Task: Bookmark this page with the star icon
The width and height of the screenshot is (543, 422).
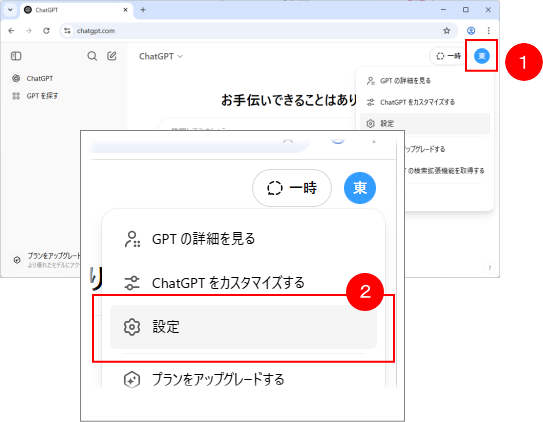Action: (x=447, y=31)
